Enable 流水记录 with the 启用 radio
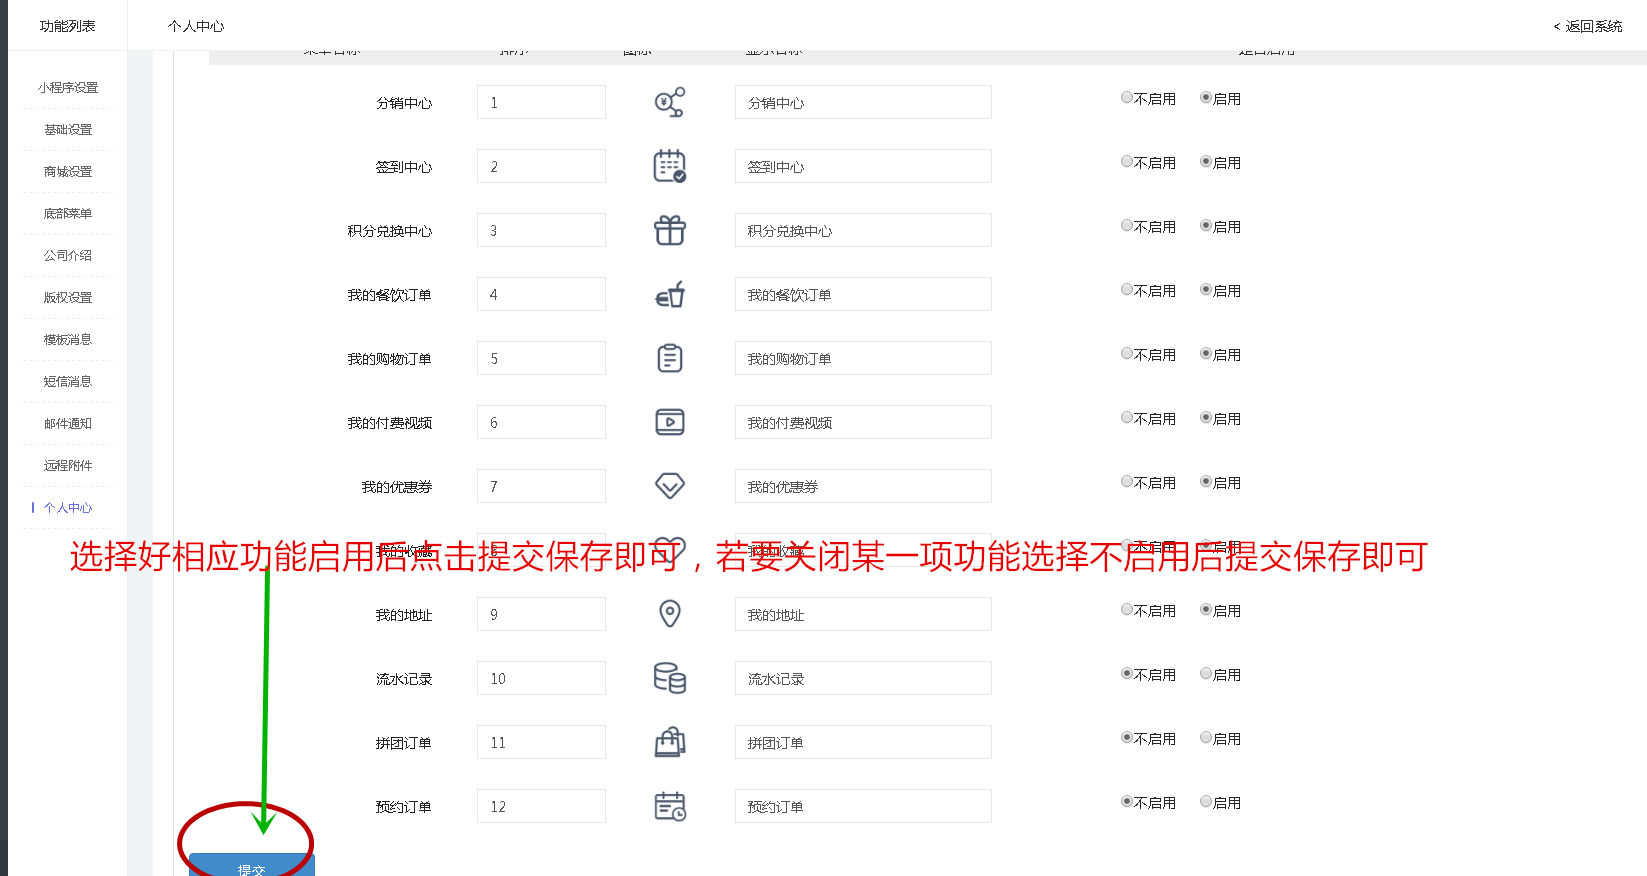Viewport: 1647px width, 876px height. click(x=1206, y=674)
